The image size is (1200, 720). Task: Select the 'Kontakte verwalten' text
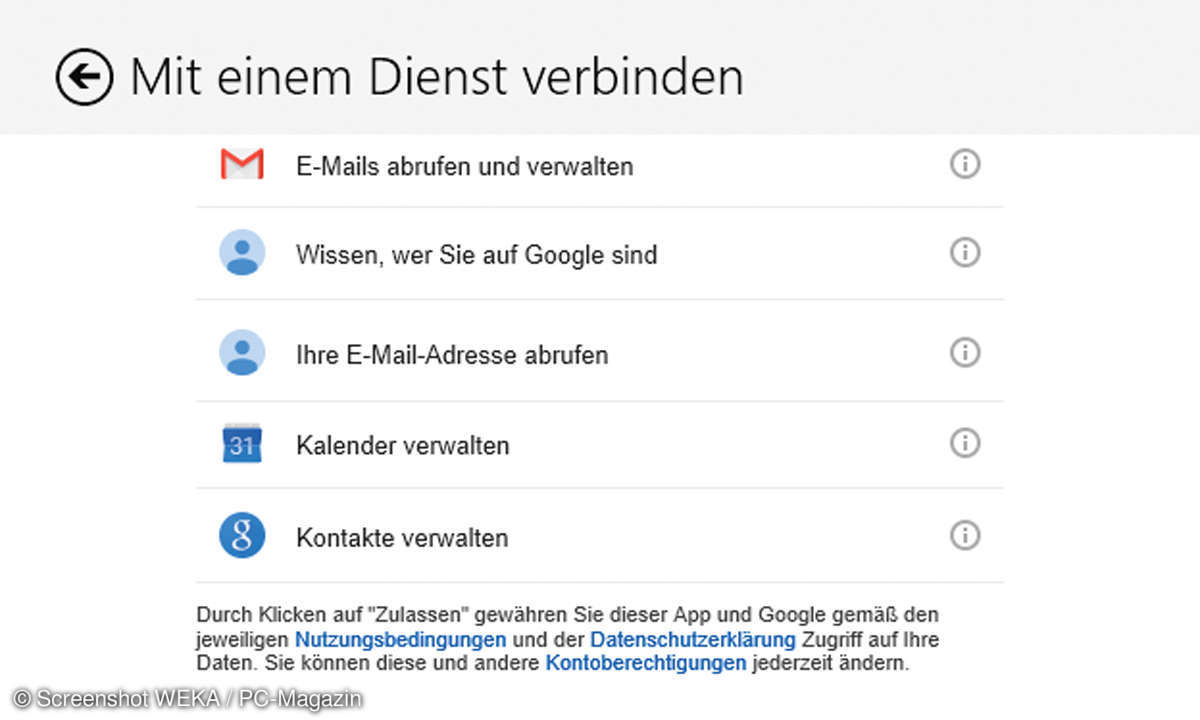point(402,538)
